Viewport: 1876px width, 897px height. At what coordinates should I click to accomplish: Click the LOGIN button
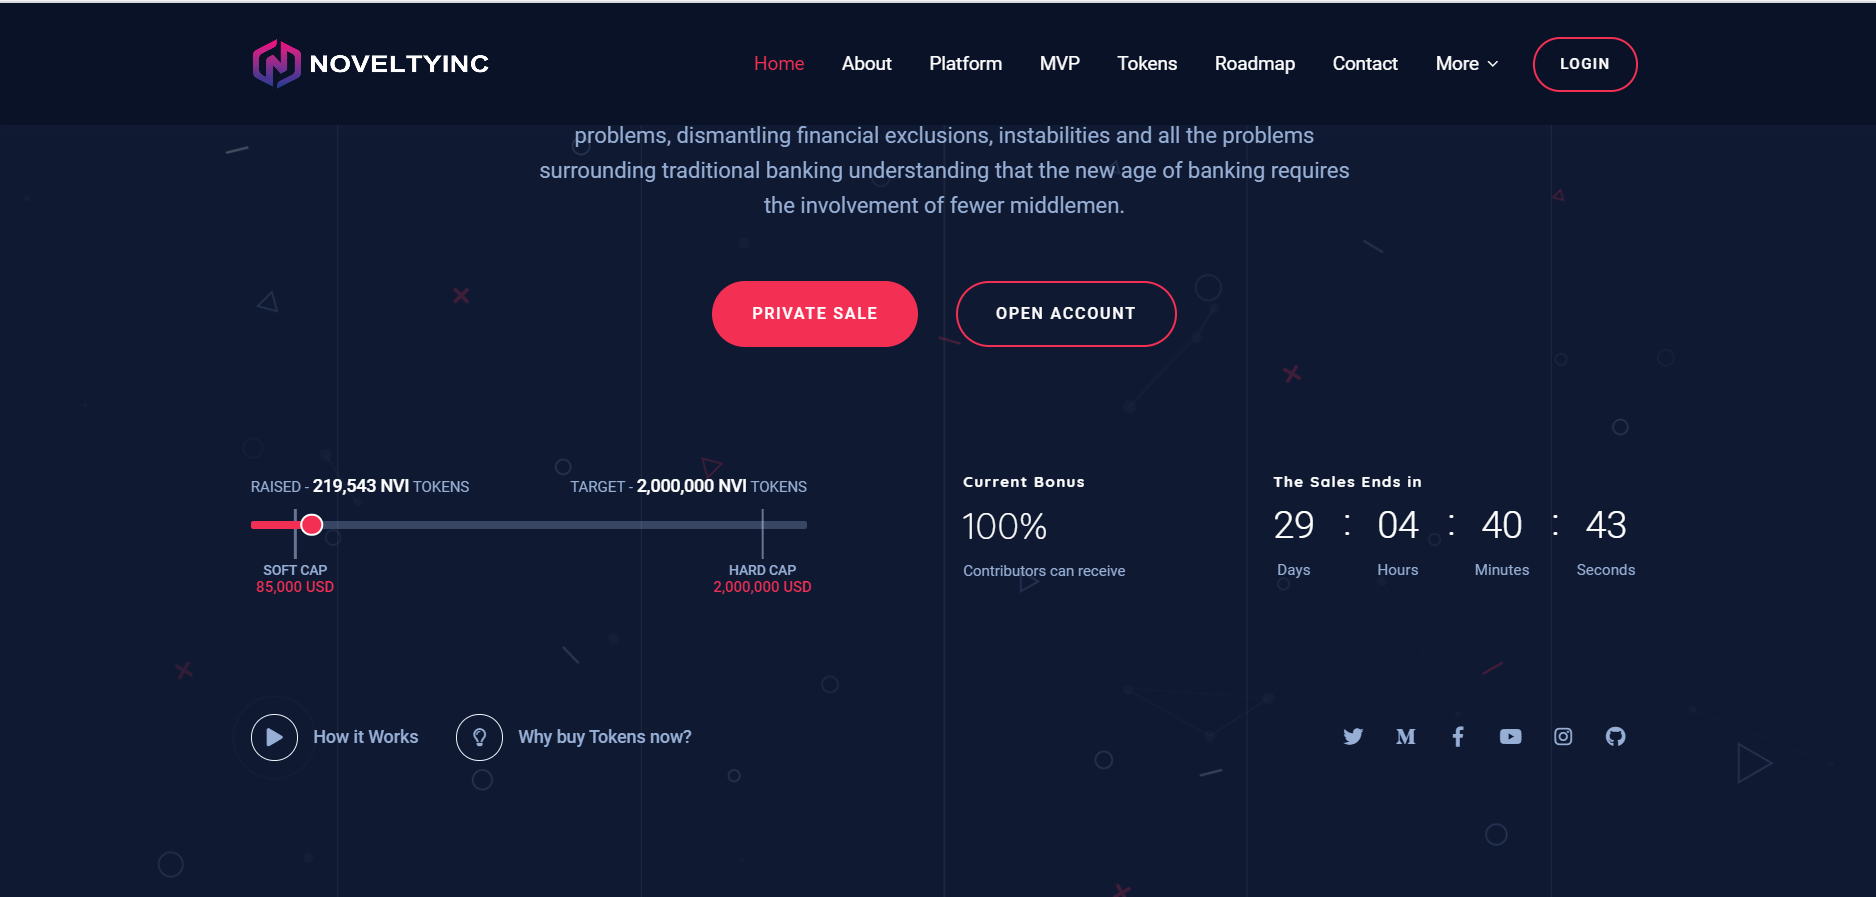point(1584,64)
